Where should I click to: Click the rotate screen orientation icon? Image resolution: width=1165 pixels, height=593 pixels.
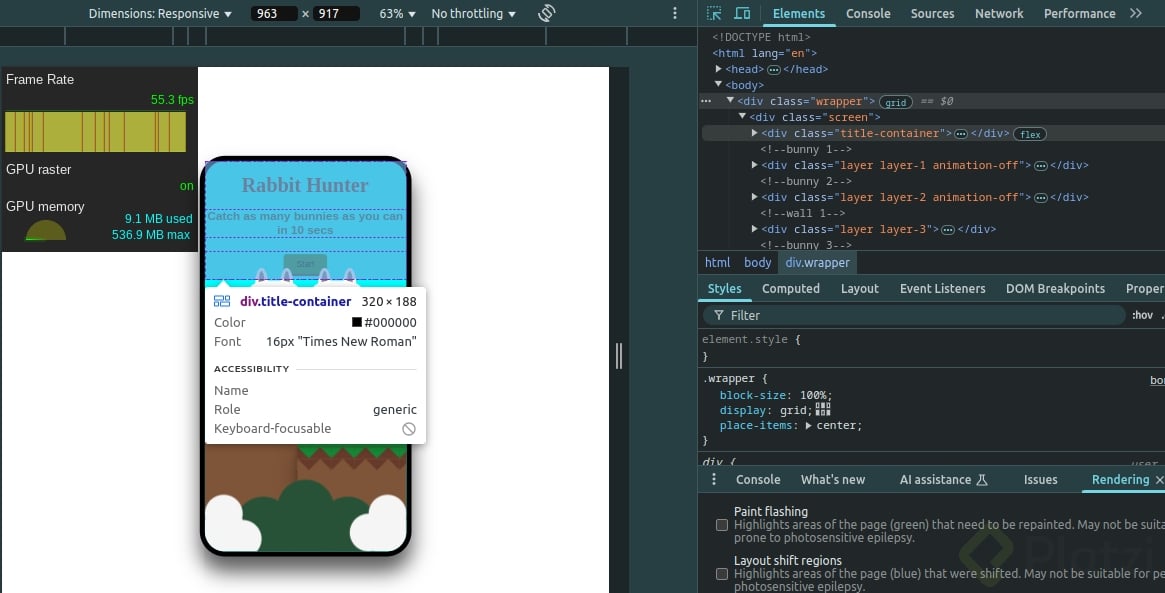click(x=546, y=14)
